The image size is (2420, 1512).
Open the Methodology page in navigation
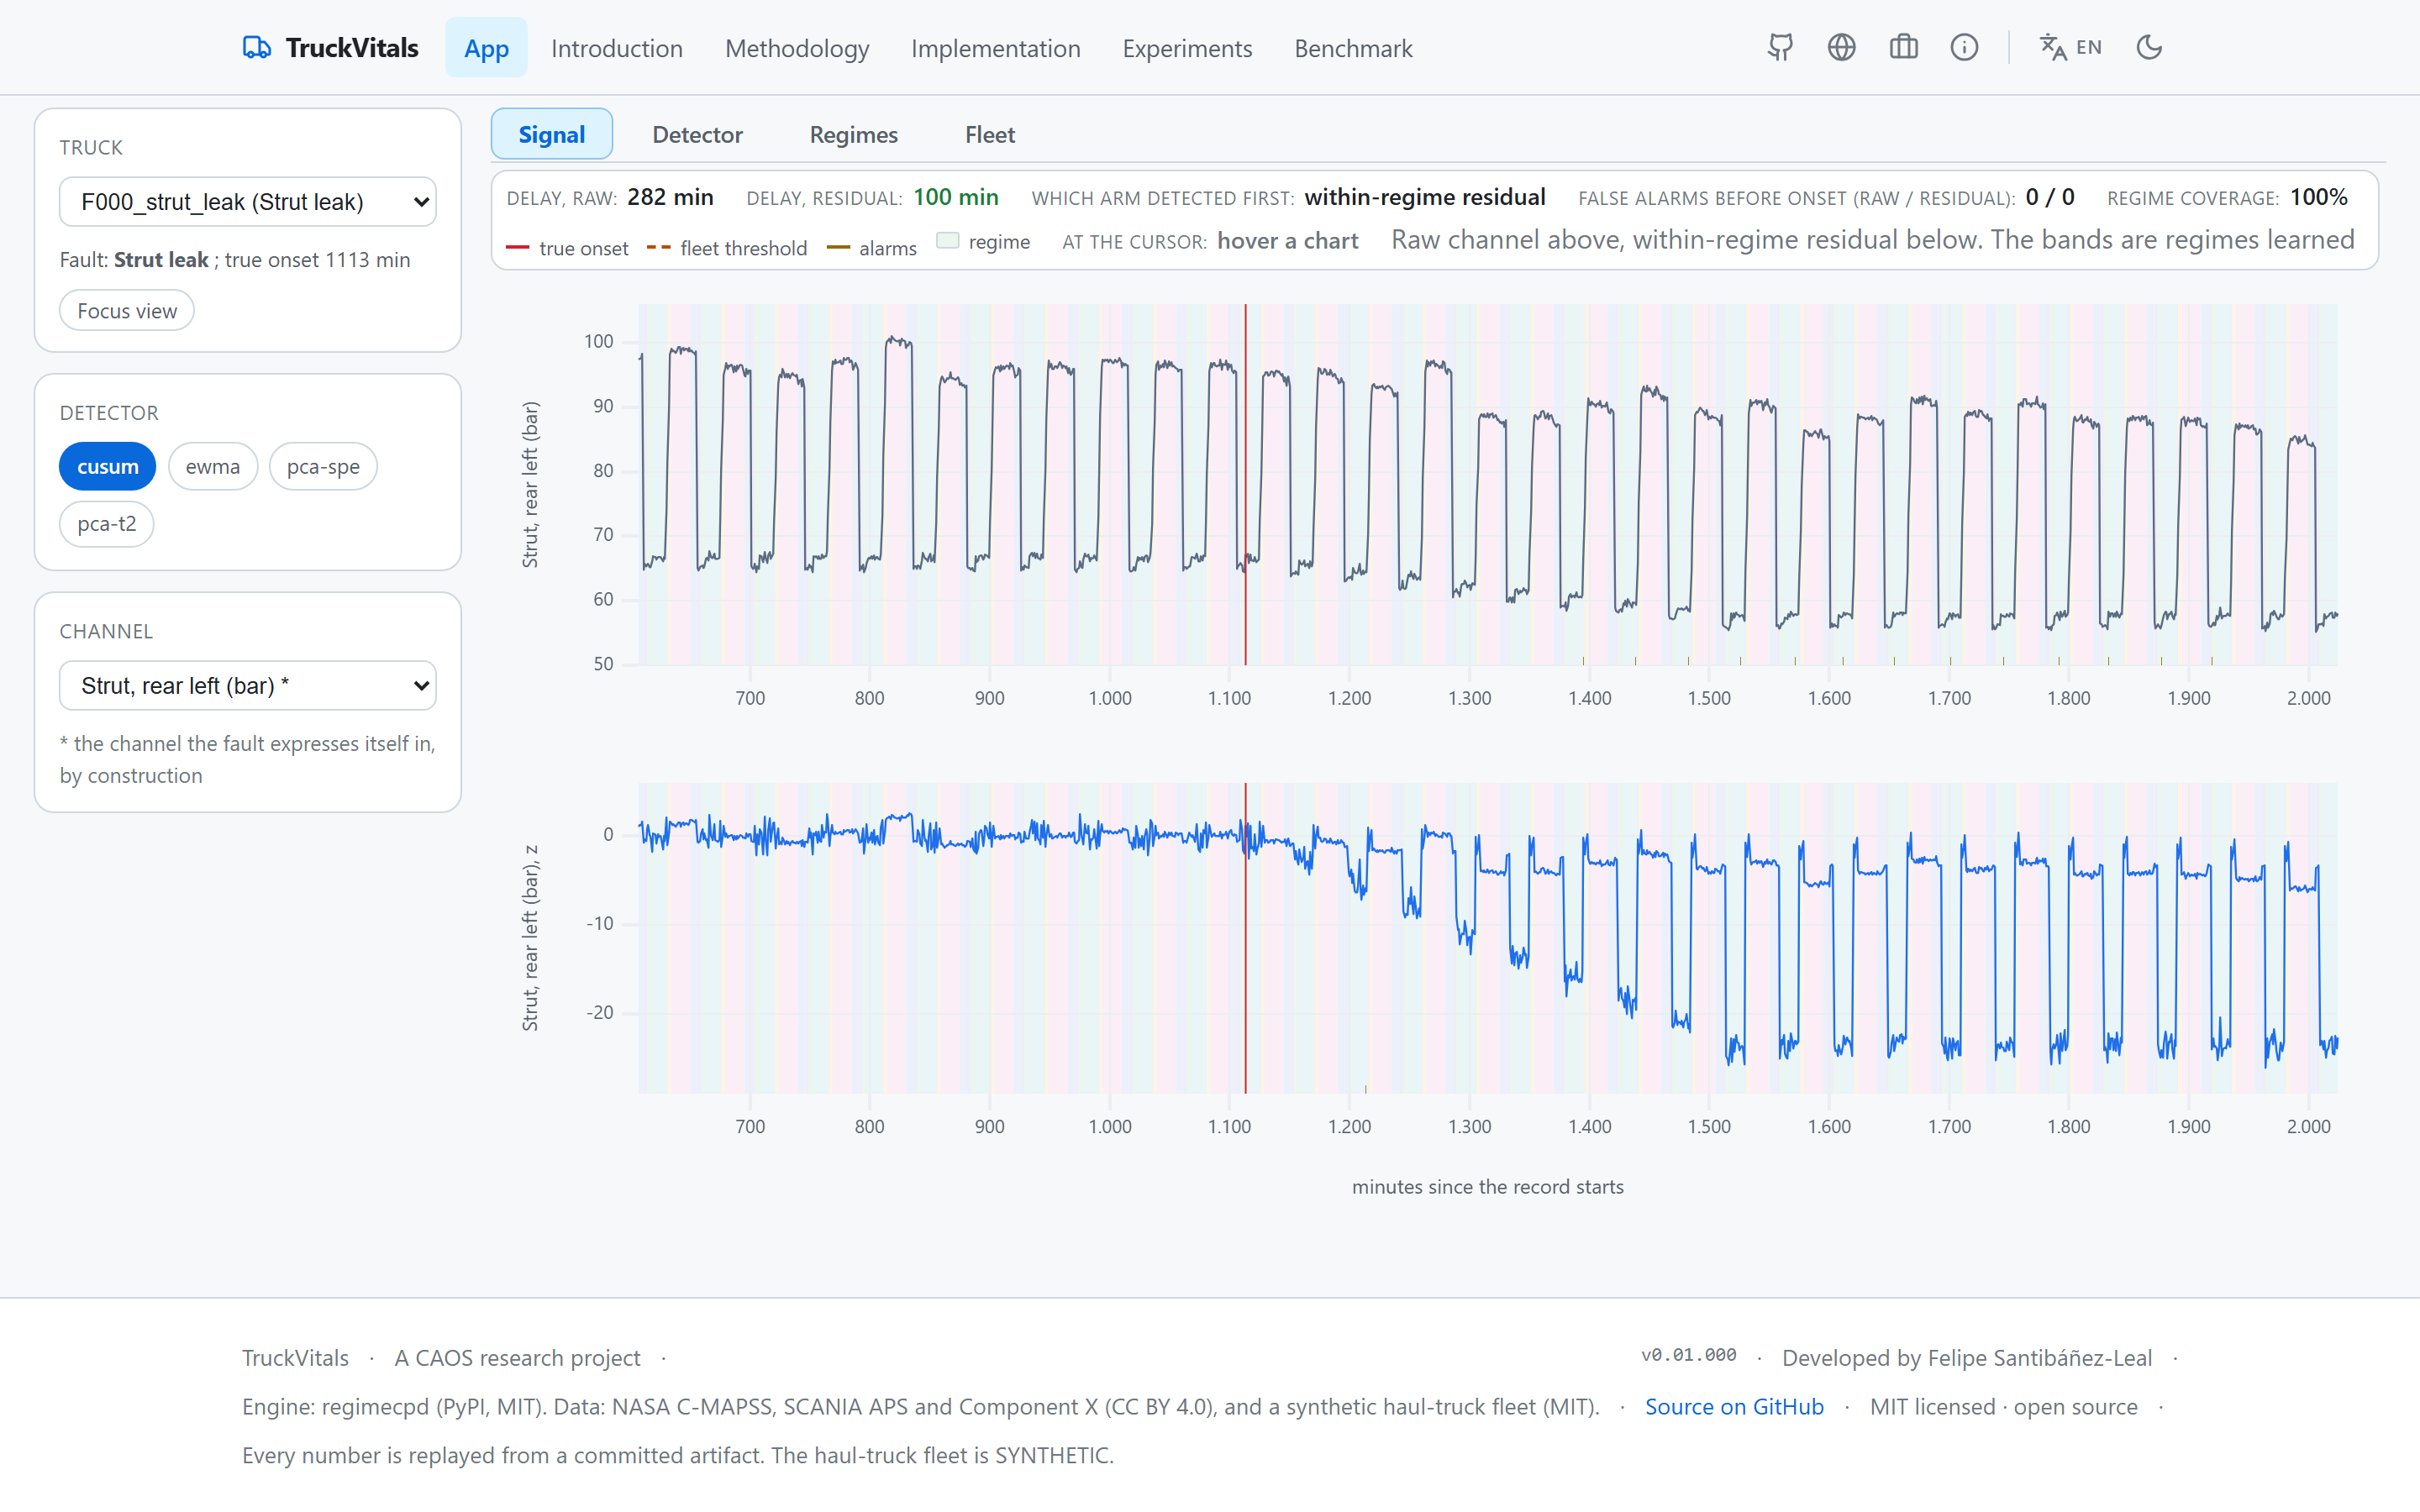[797, 48]
